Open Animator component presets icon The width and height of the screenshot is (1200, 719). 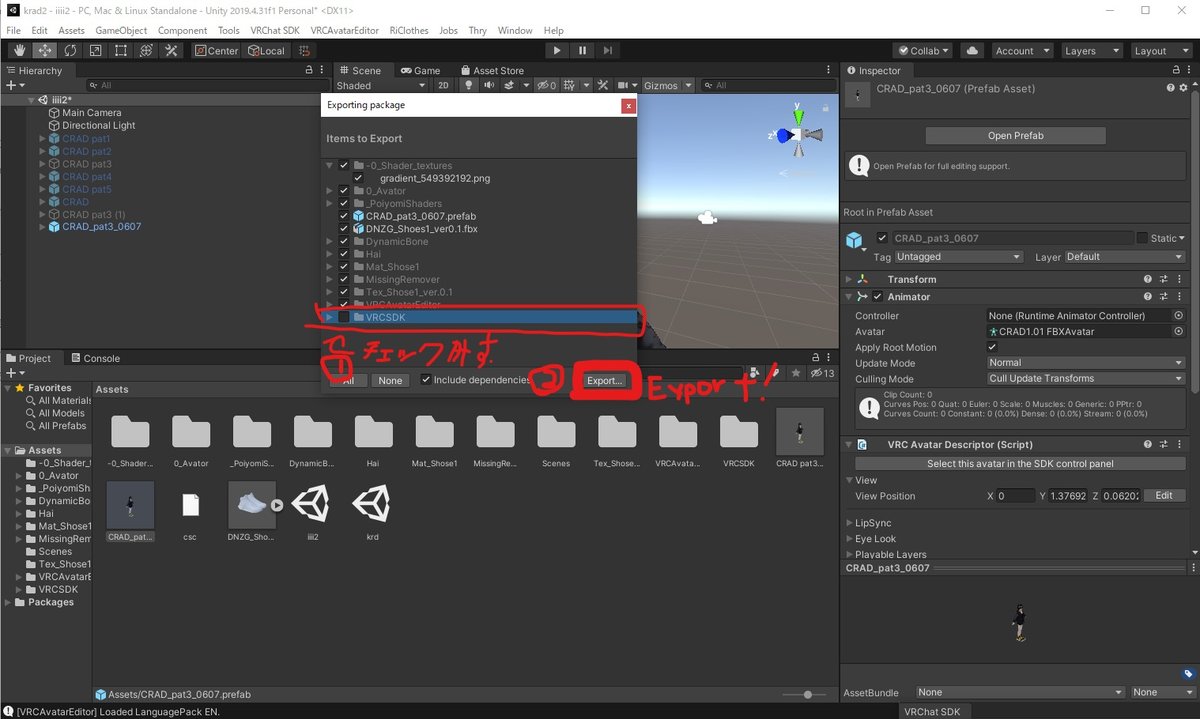coord(1163,297)
